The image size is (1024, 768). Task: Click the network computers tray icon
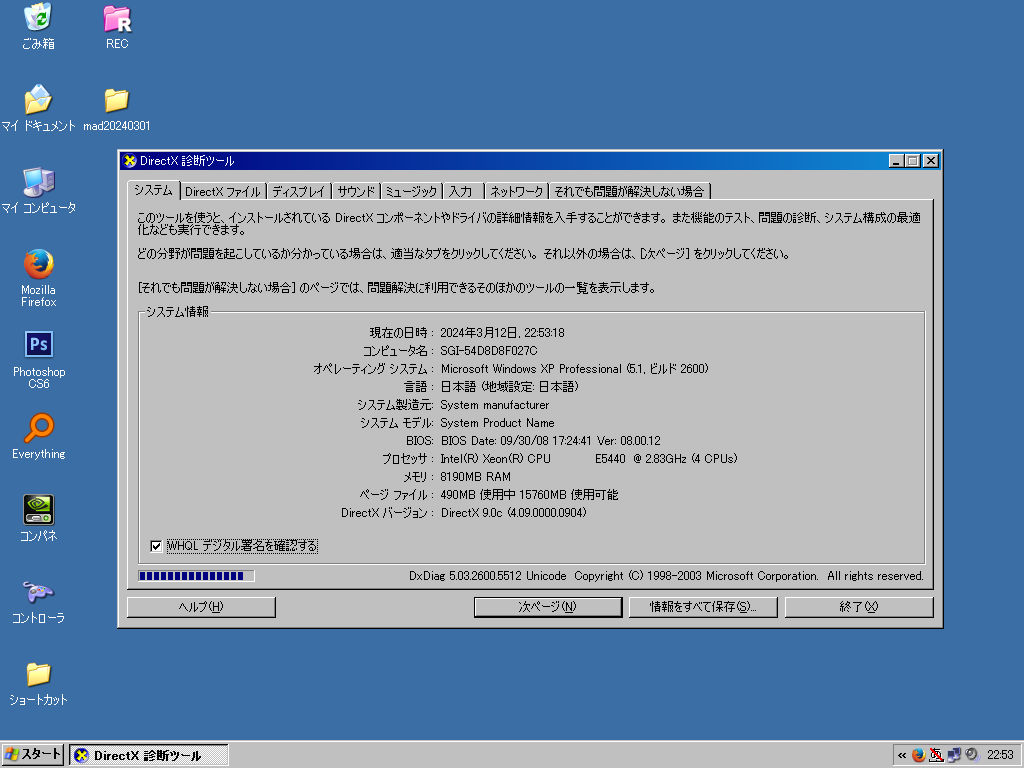(x=954, y=755)
